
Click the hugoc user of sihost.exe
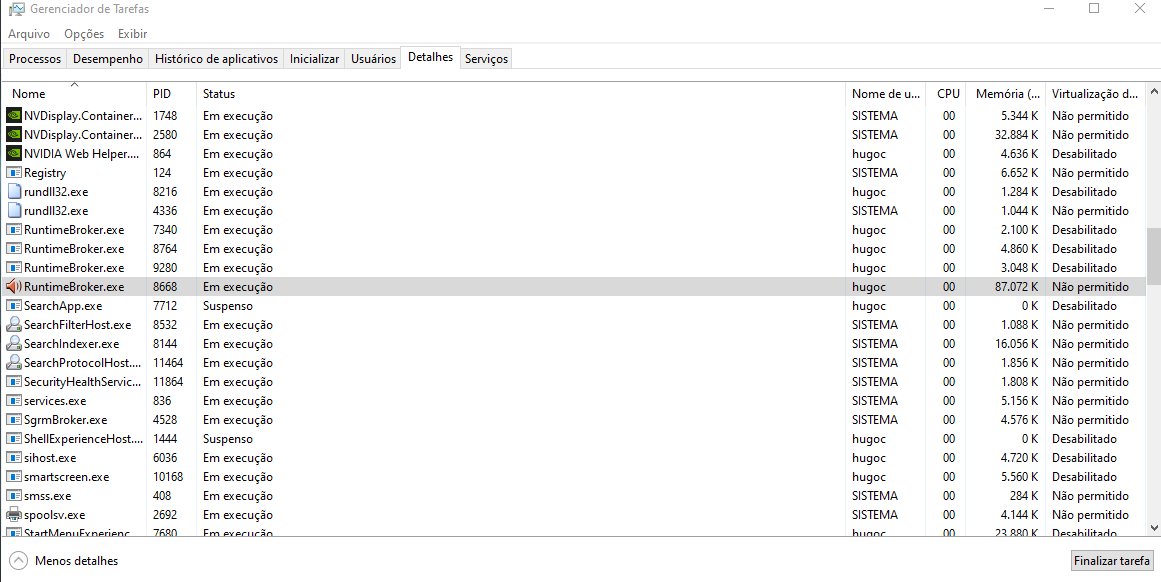(869, 458)
